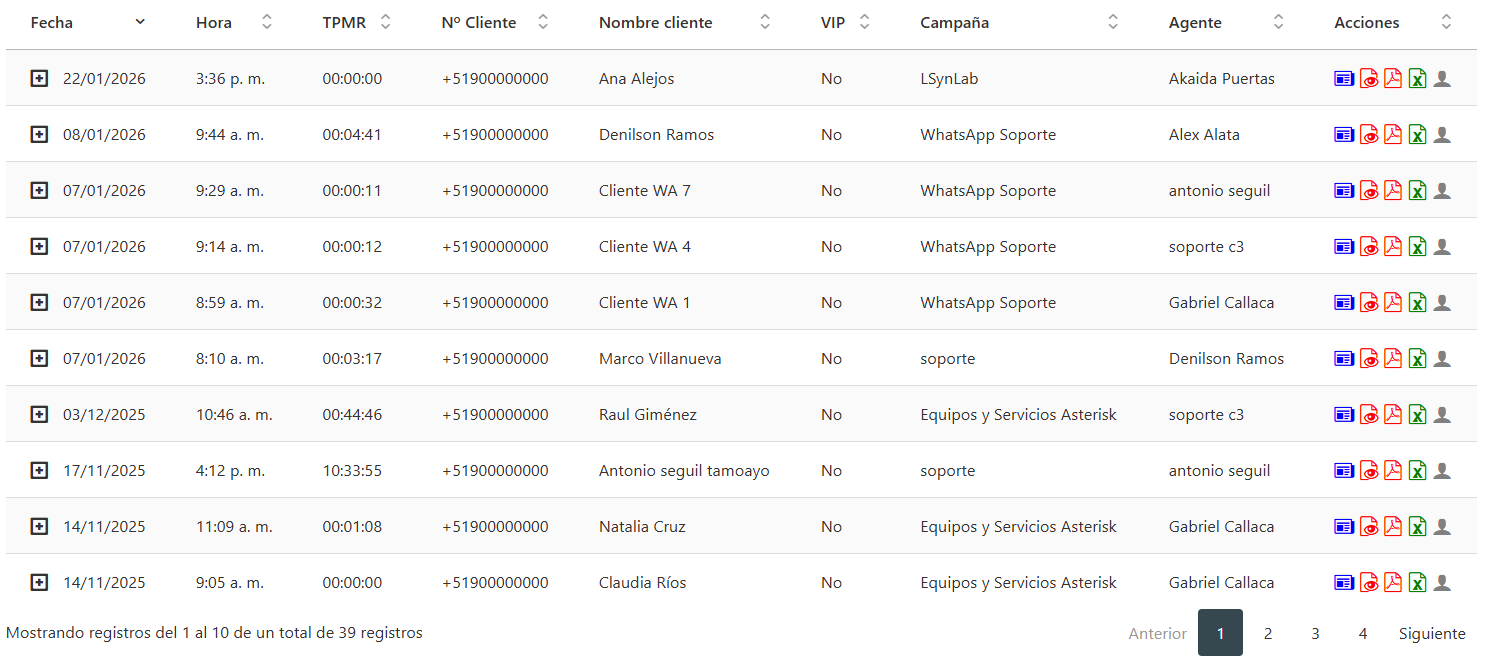1486x662 pixels.
Task: Download PDF for Cliente WA 7
Action: coord(1393,191)
